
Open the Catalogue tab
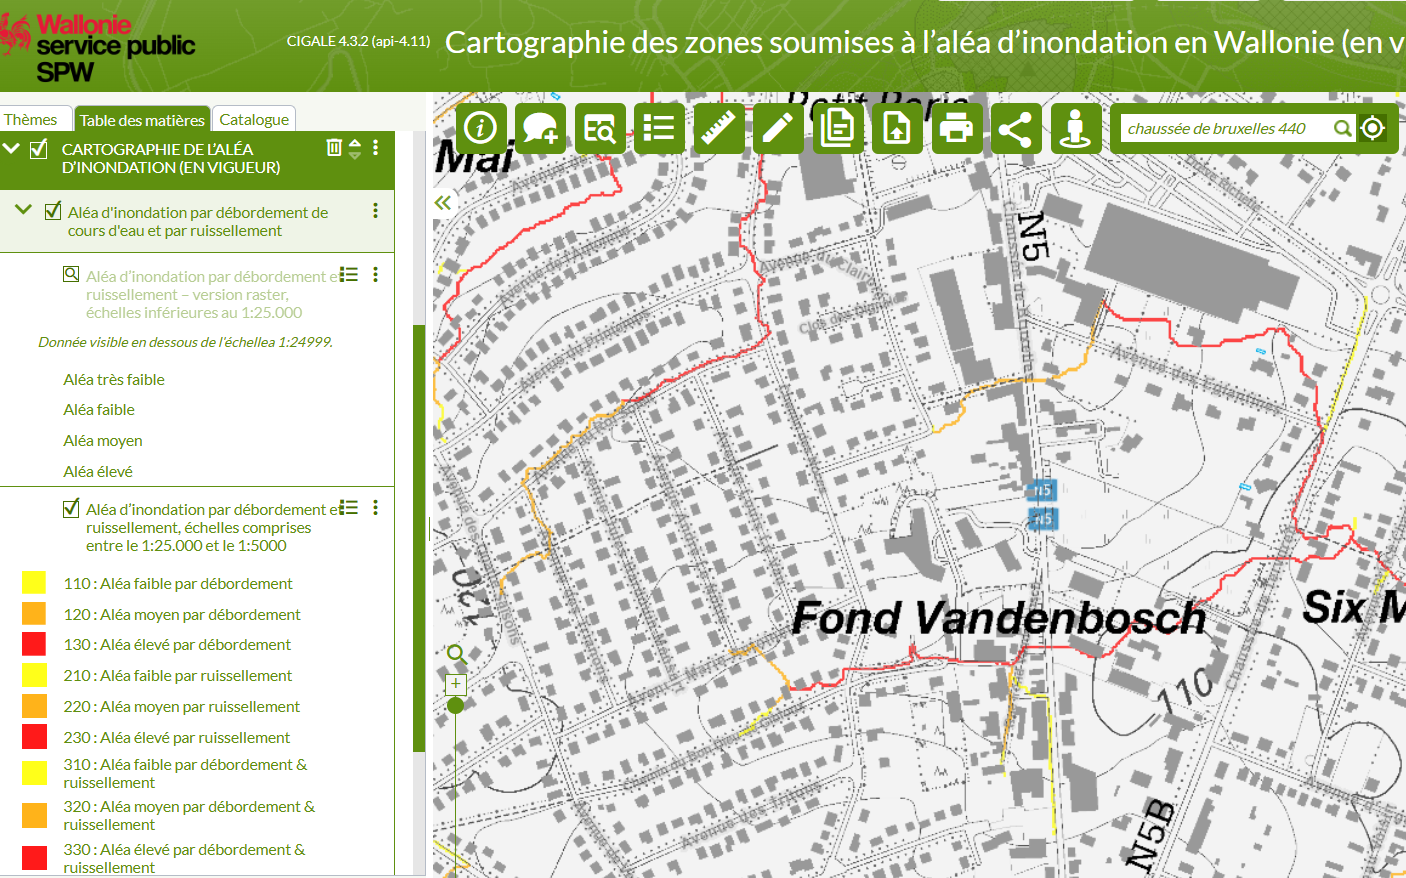254,120
